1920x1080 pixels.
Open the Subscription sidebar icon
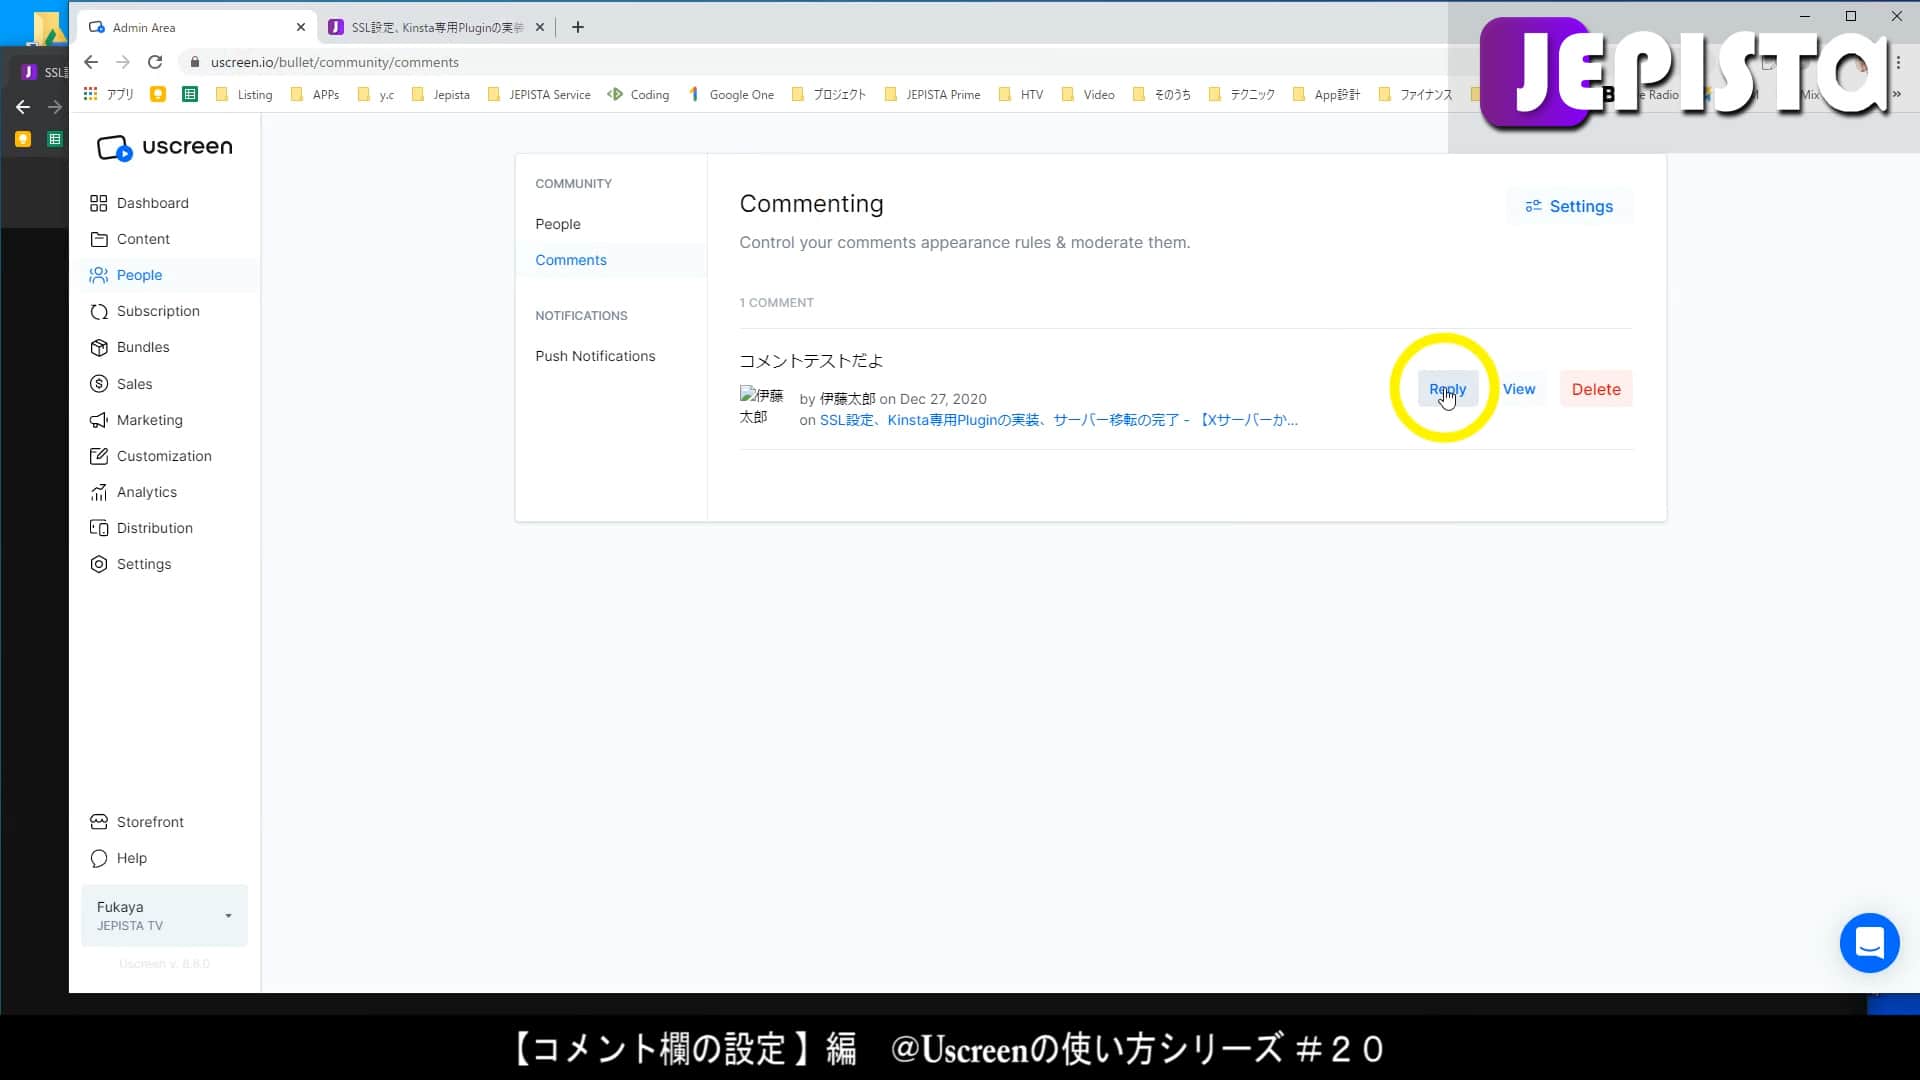point(99,311)
